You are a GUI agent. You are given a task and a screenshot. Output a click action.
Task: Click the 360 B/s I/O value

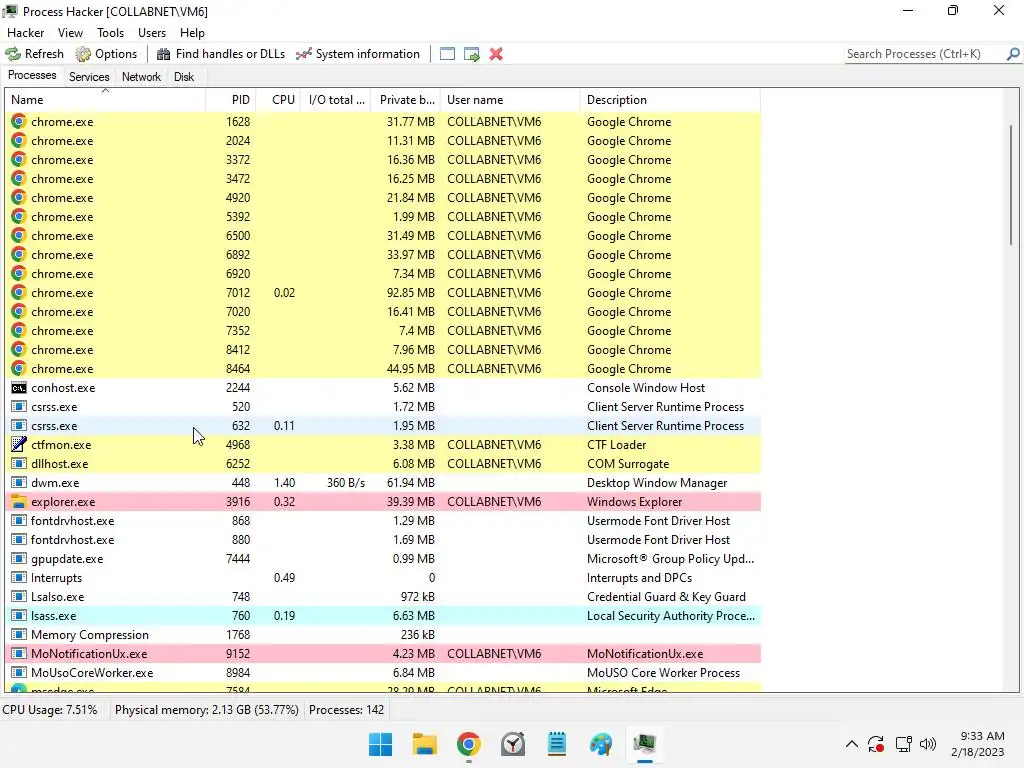click(346, 483)
